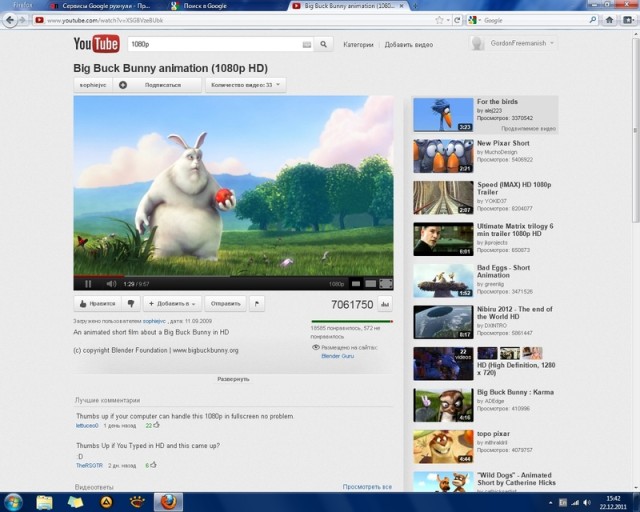Open the sophiejvc channel button
Image resolution: width=640 pixels, height=512 pixels.
click(x=93, y=85)
